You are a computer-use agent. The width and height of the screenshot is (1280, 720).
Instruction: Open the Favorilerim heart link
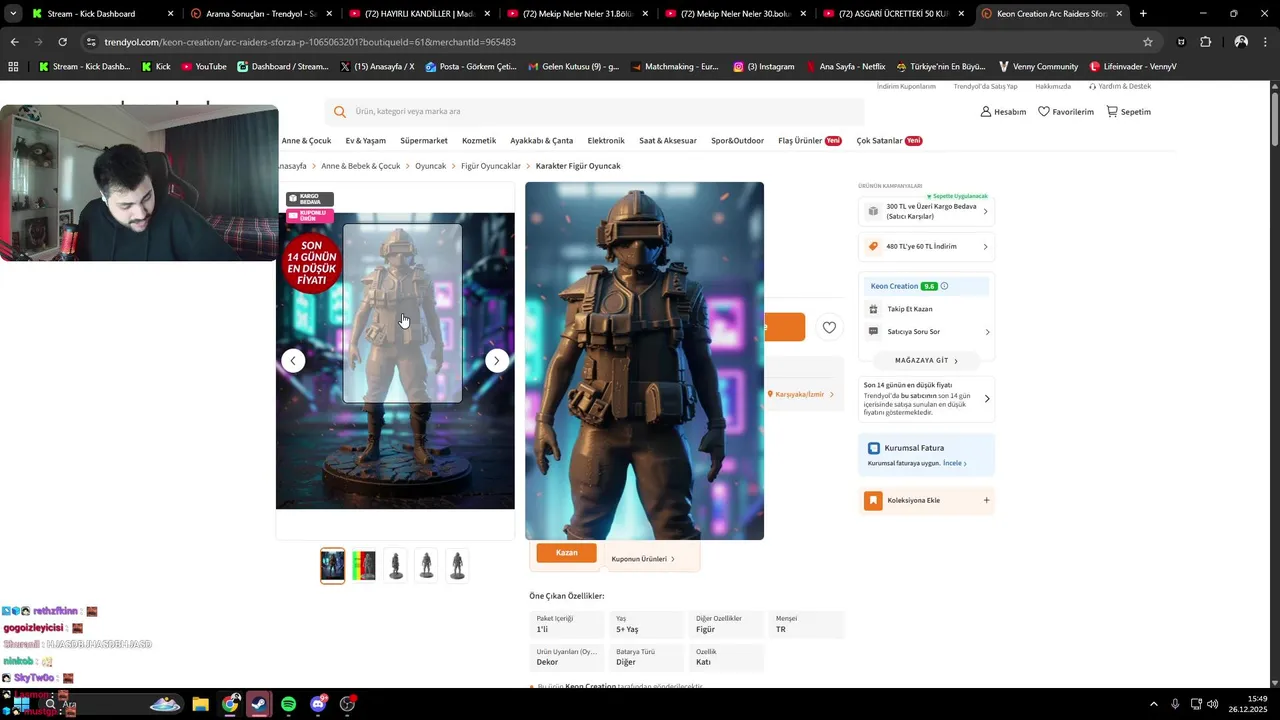tap(1066, 112)
